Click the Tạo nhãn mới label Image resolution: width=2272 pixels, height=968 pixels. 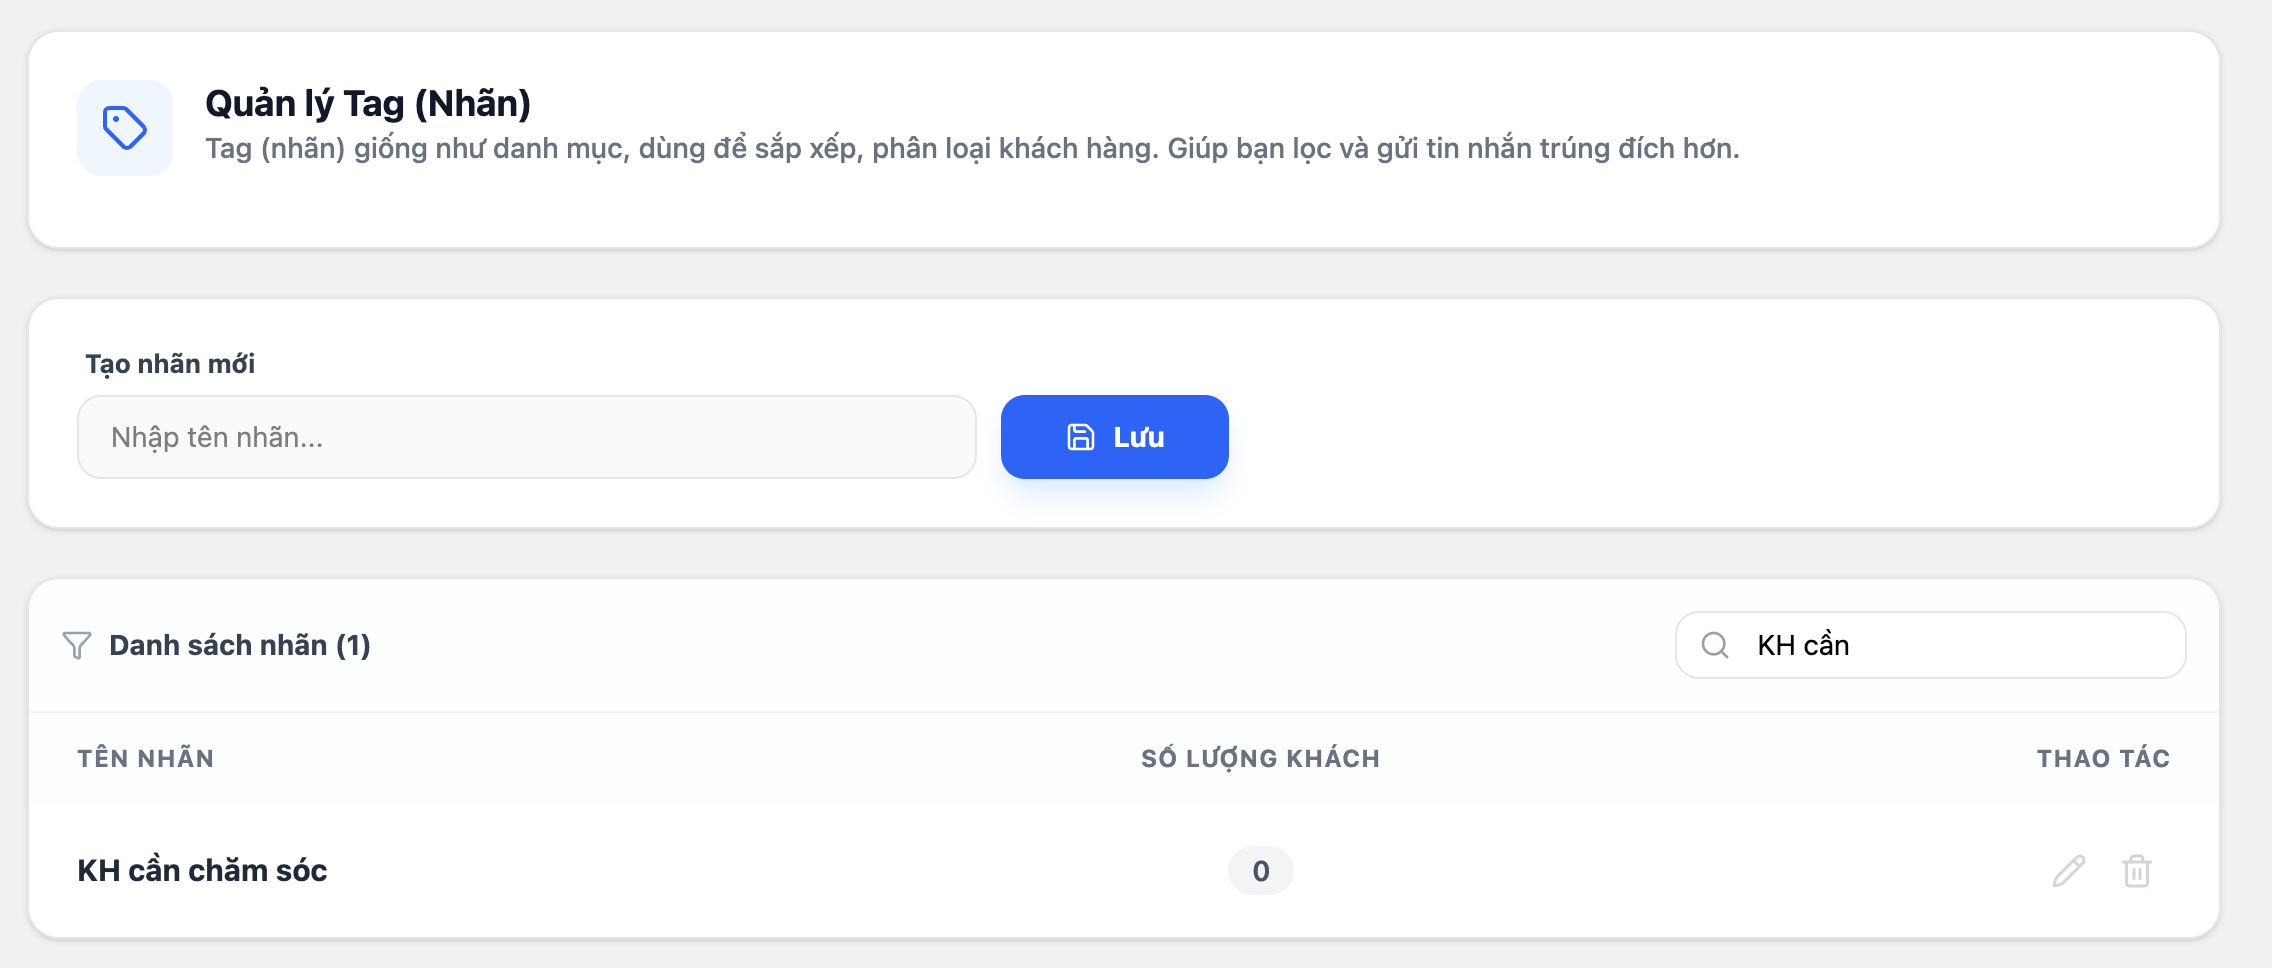[x=170, y=364]
